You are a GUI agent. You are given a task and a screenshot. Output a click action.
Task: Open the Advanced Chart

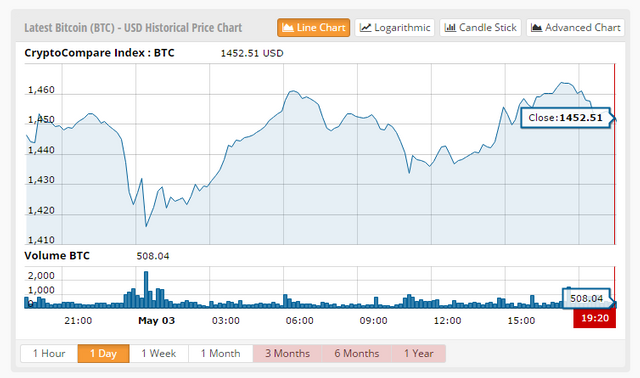tap(576, 27)
